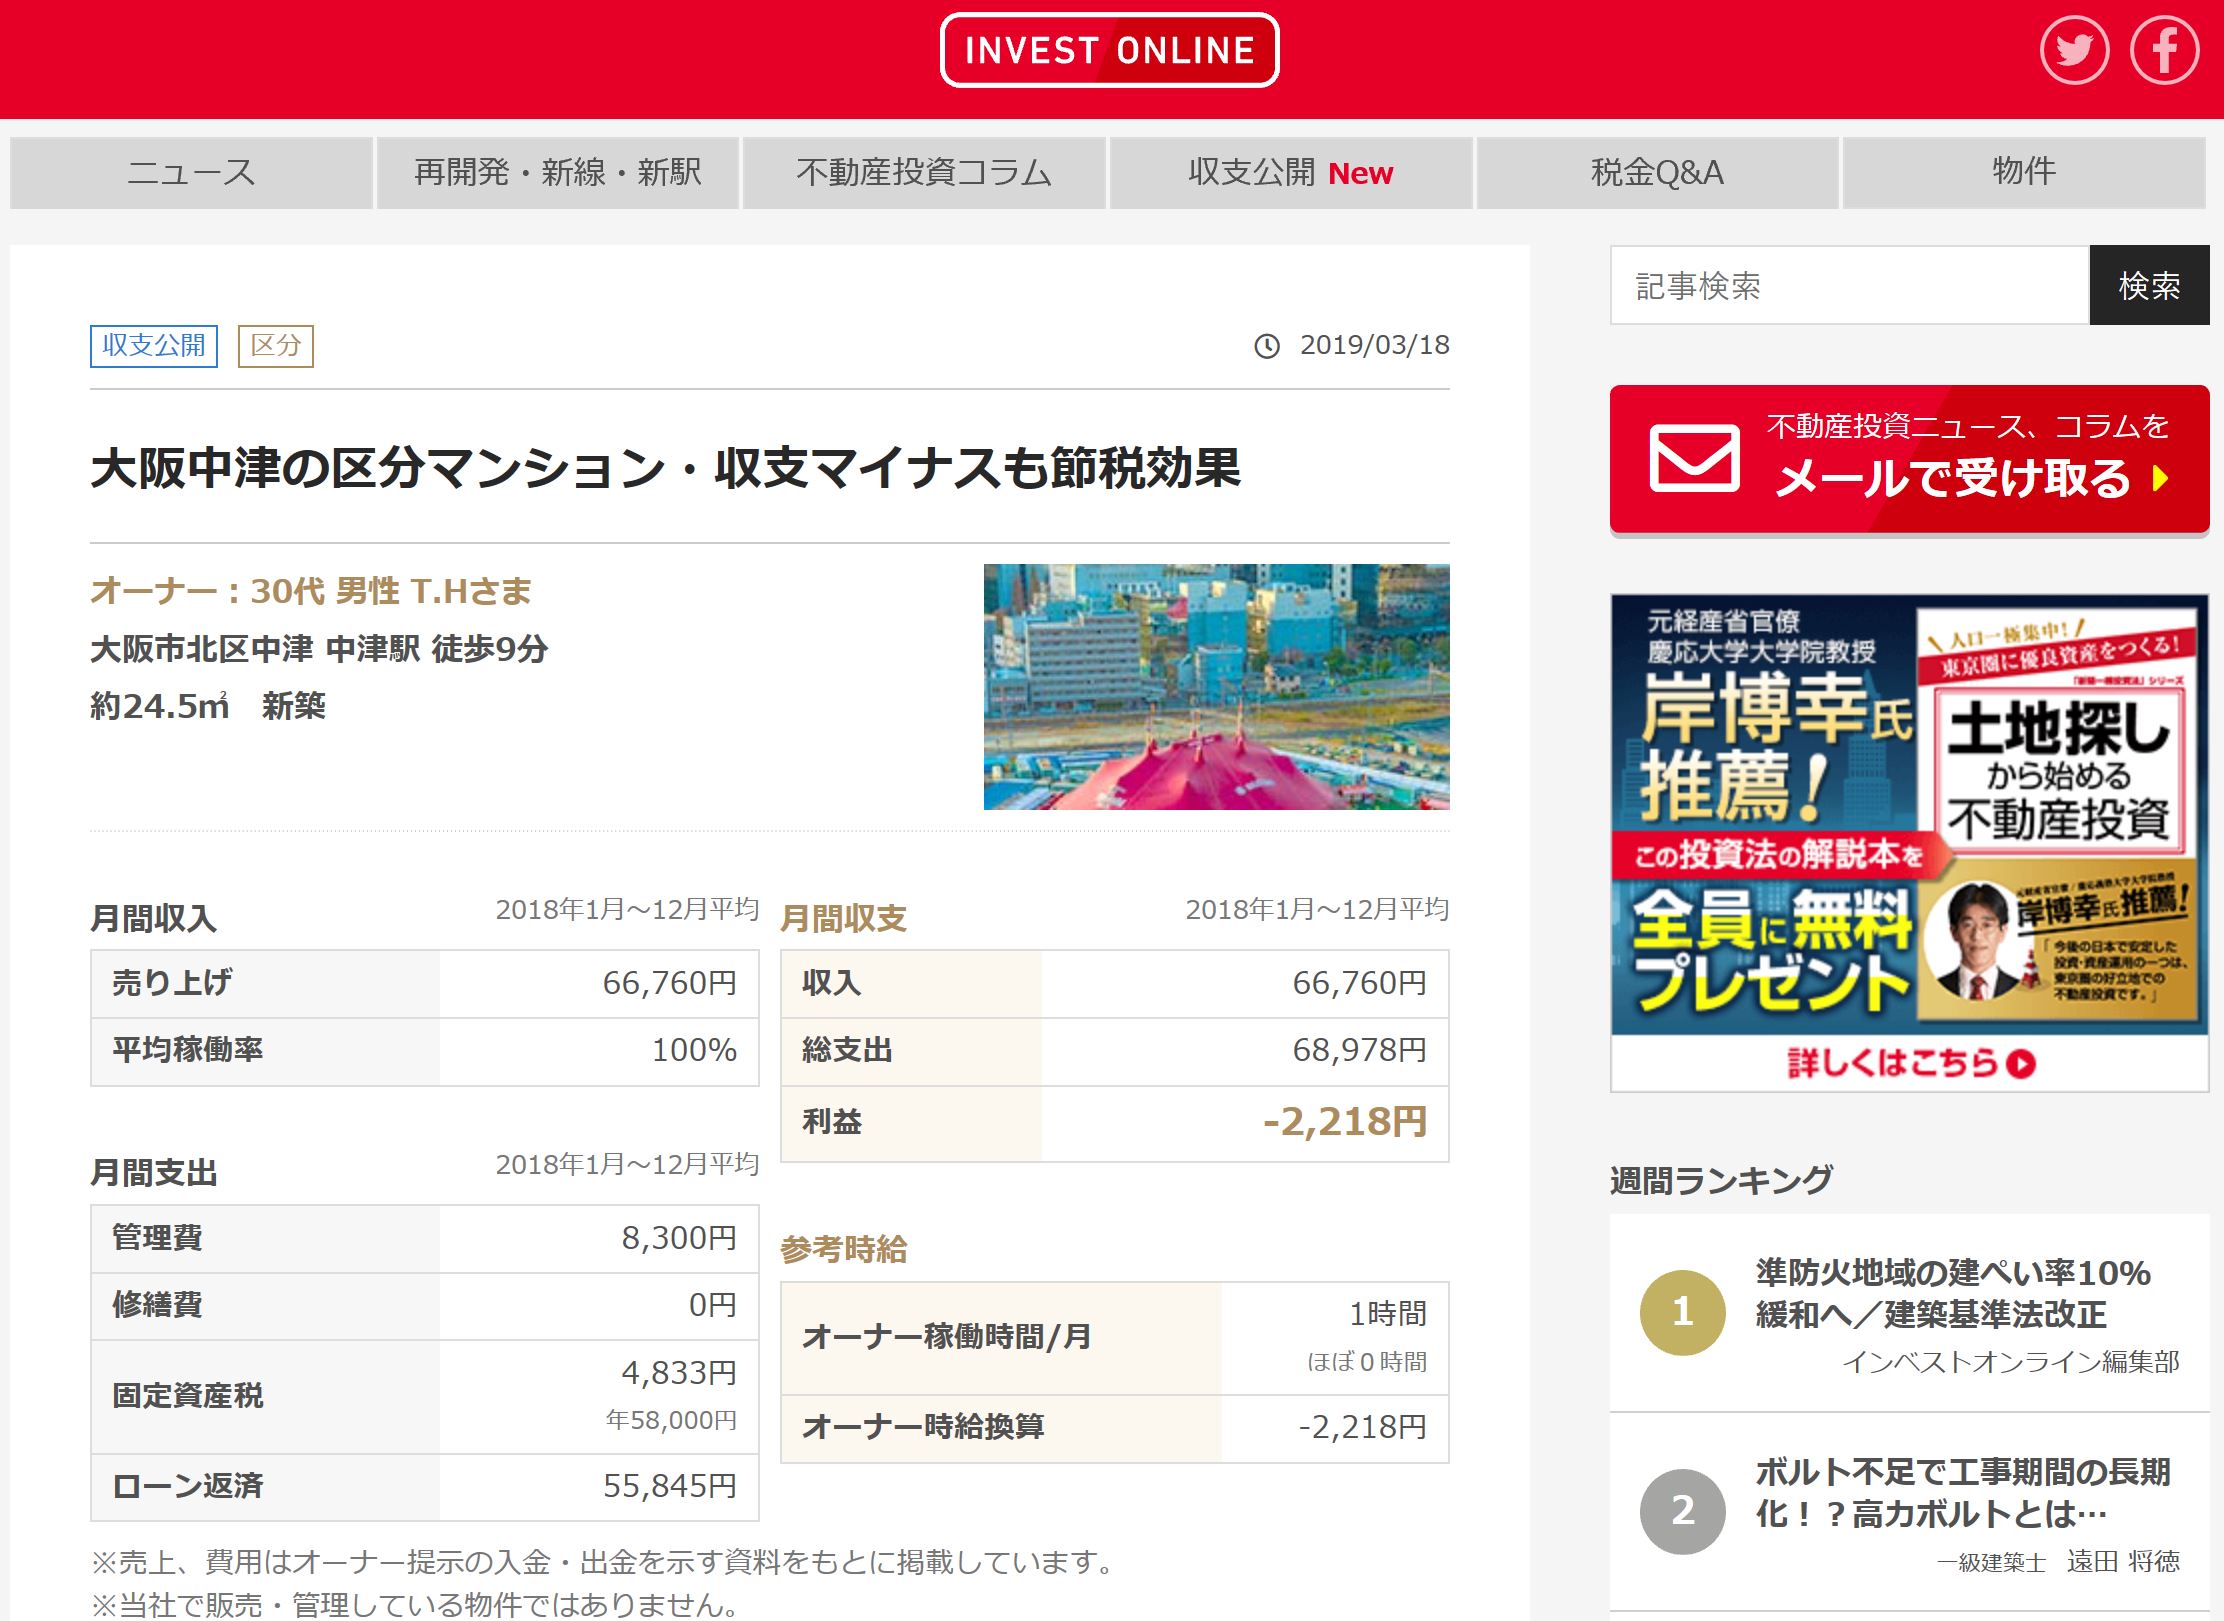Open the 税金Q&A tab
Screen dimensions: 2224x1621
[1657, 173]
